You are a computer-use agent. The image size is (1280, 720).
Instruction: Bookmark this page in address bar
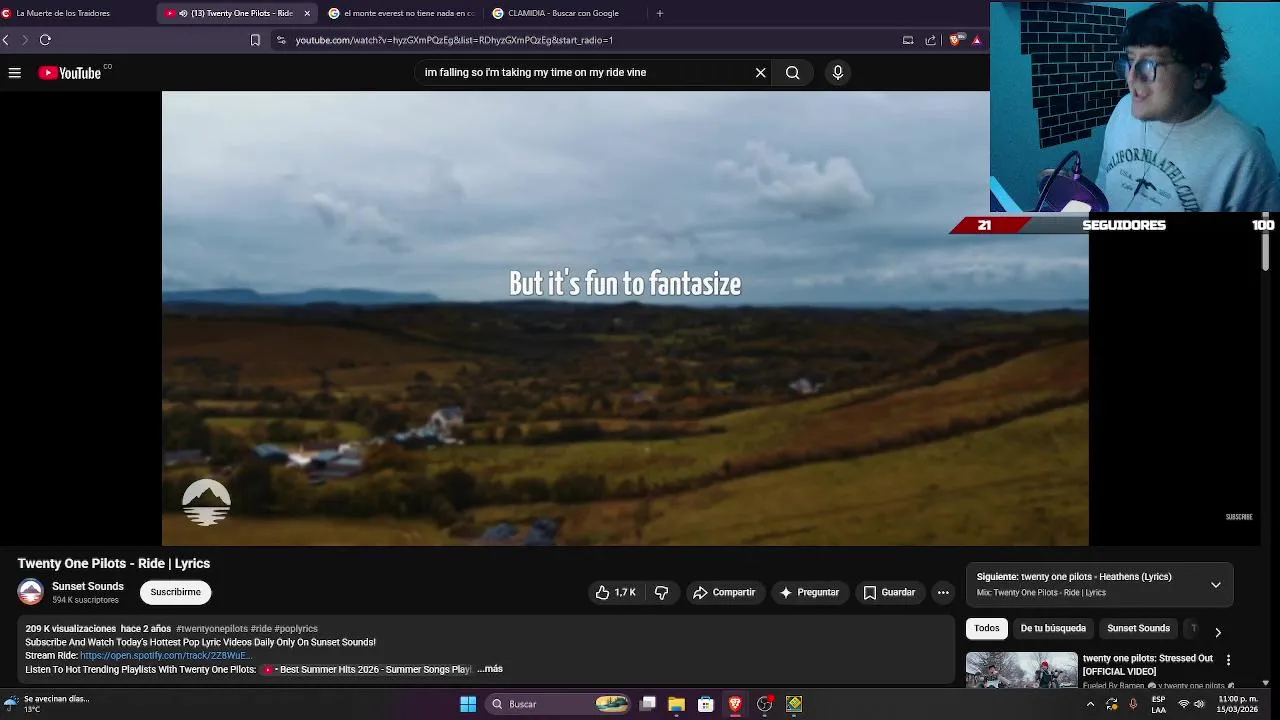[255, 40]
